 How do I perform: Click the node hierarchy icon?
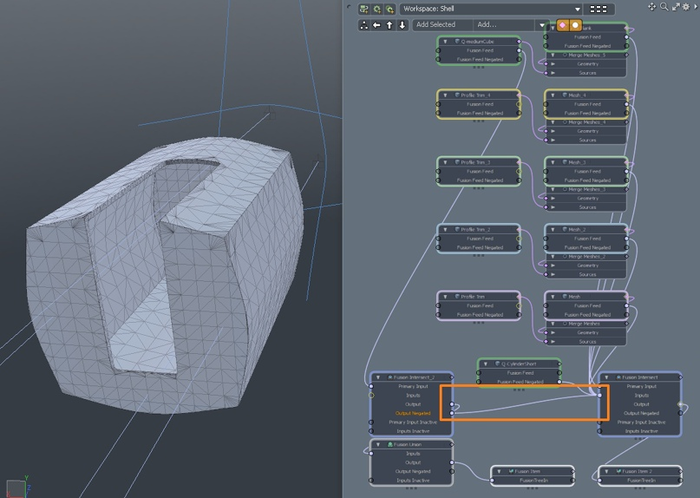click(364, 24)
